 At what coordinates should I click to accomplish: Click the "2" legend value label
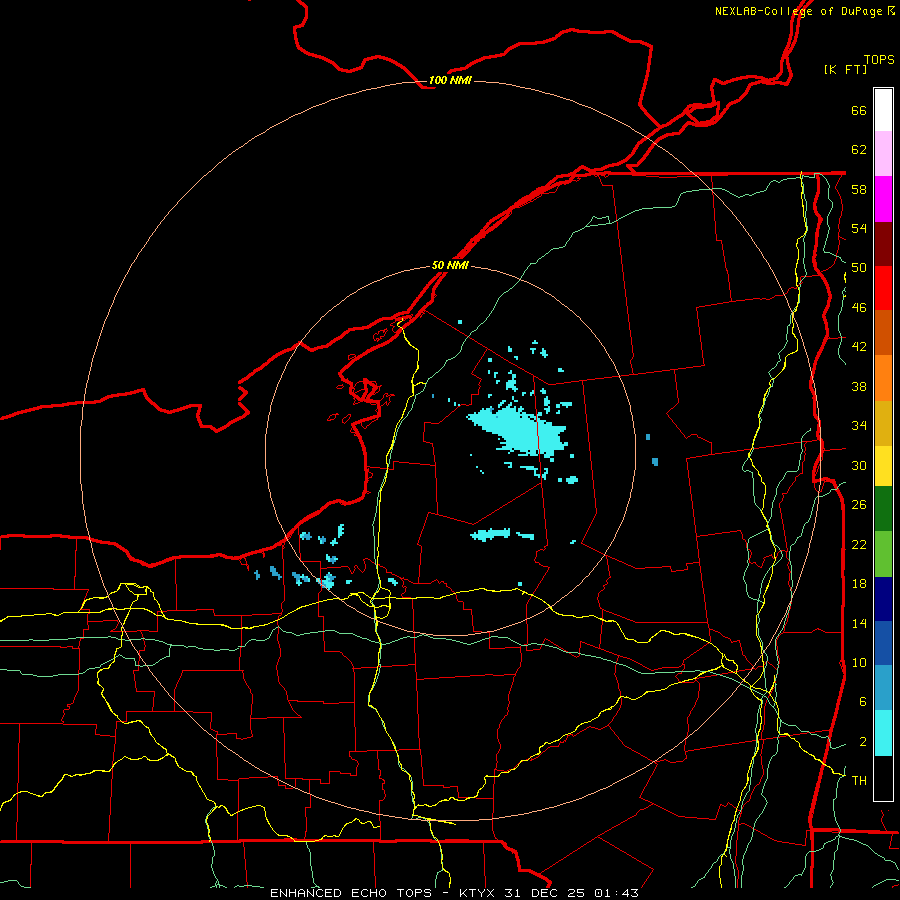click(x=862, y=742)
